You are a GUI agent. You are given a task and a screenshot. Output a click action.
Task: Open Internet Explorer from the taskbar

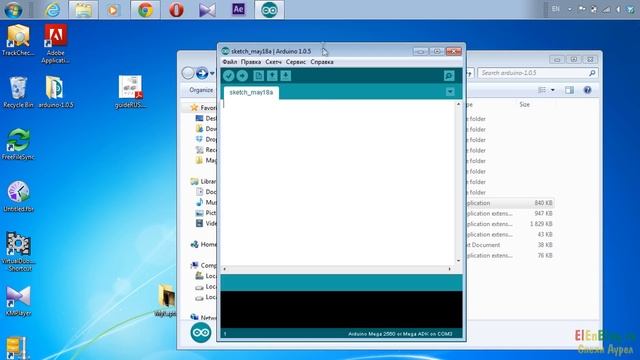(52, 10)
